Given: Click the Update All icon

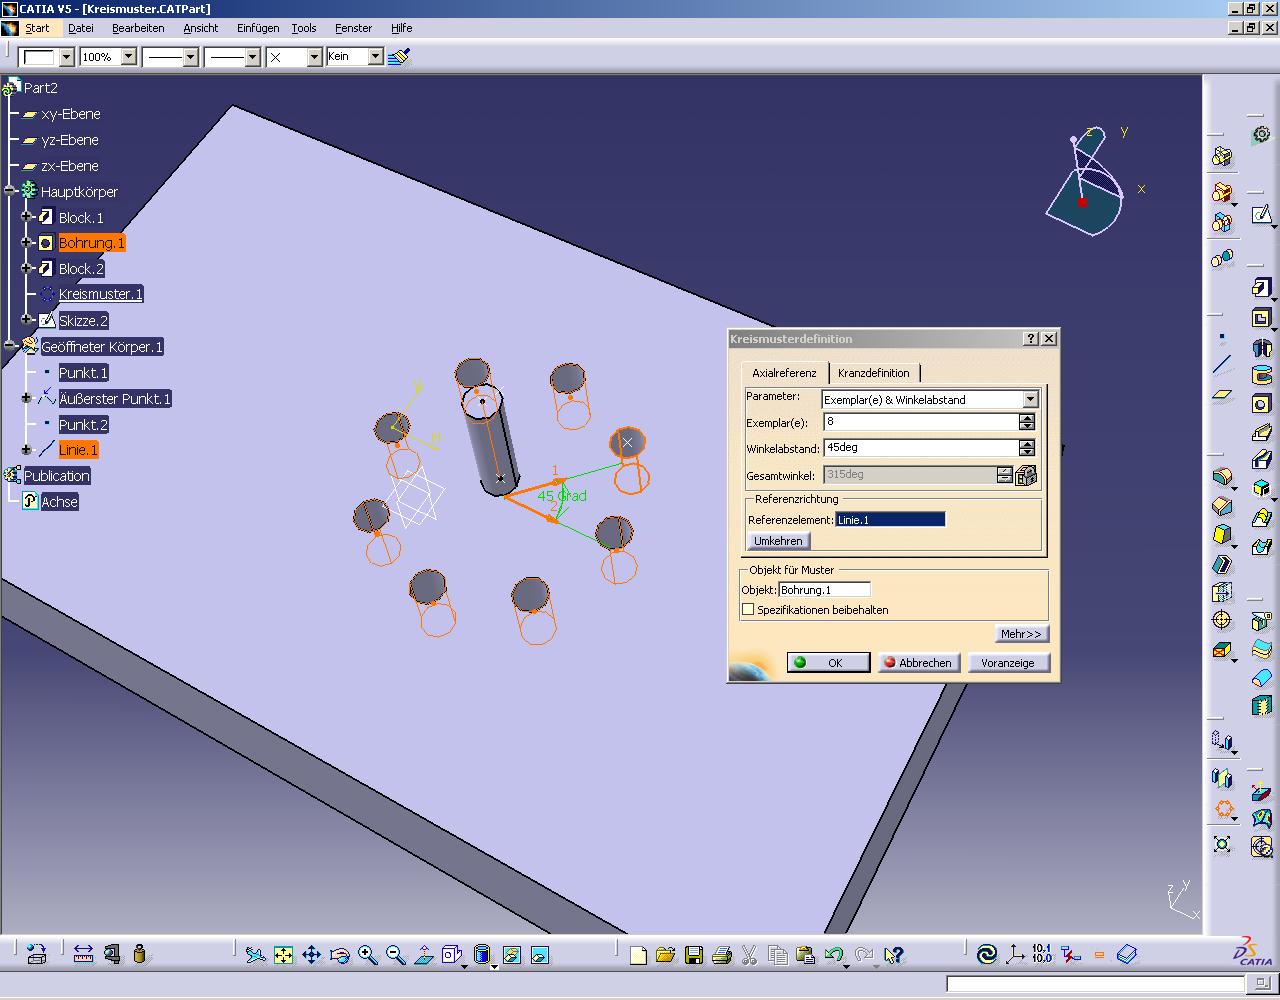Looking at the screenshot, I should [x=987, y=955].
